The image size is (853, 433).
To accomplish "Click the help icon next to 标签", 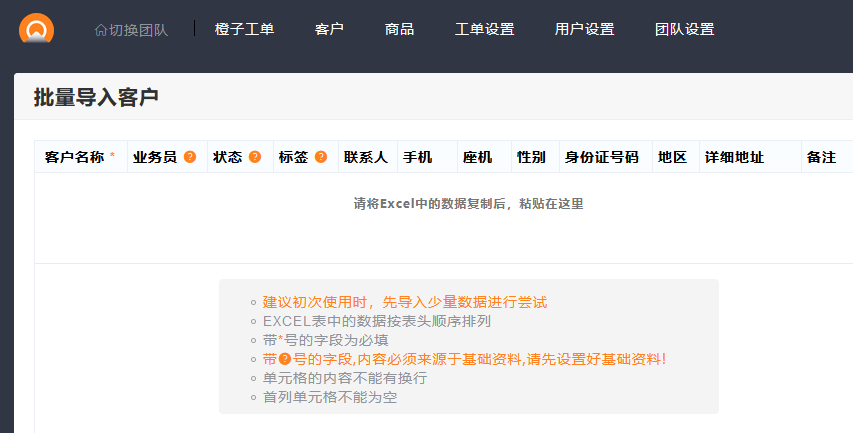I will [320, 157].
